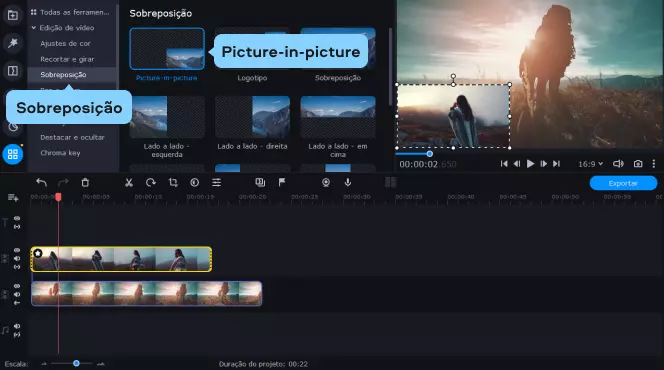Viewport: 664px width, 370px height.
Task: Click the undo arrow
Action: click(41, 182)
